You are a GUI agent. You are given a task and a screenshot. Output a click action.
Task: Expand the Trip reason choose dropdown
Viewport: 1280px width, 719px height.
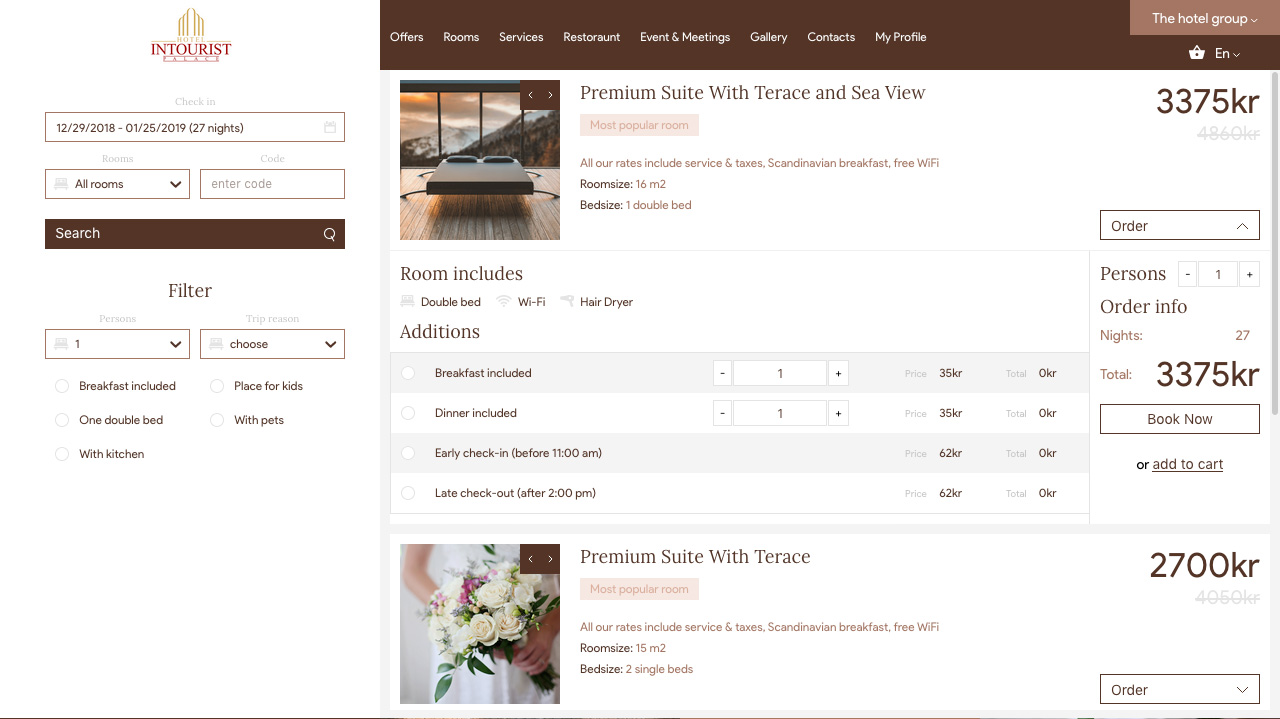(x=272, y=344)
